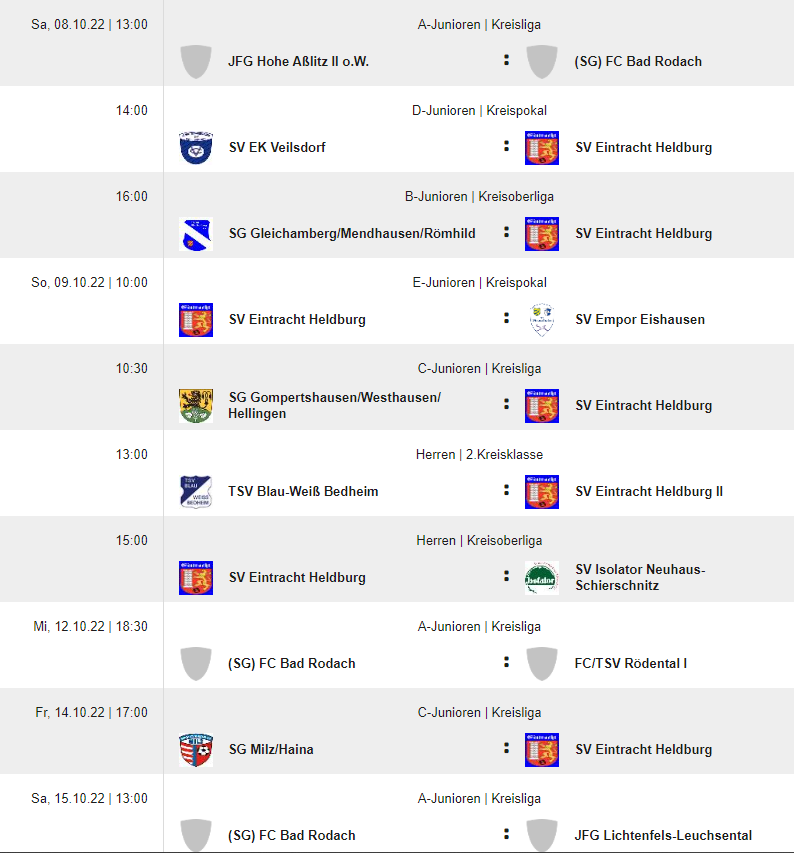Click the SV Empor Eishausen club crest
The height and width of the screenshot is (853, 794).
coord(542,320)
